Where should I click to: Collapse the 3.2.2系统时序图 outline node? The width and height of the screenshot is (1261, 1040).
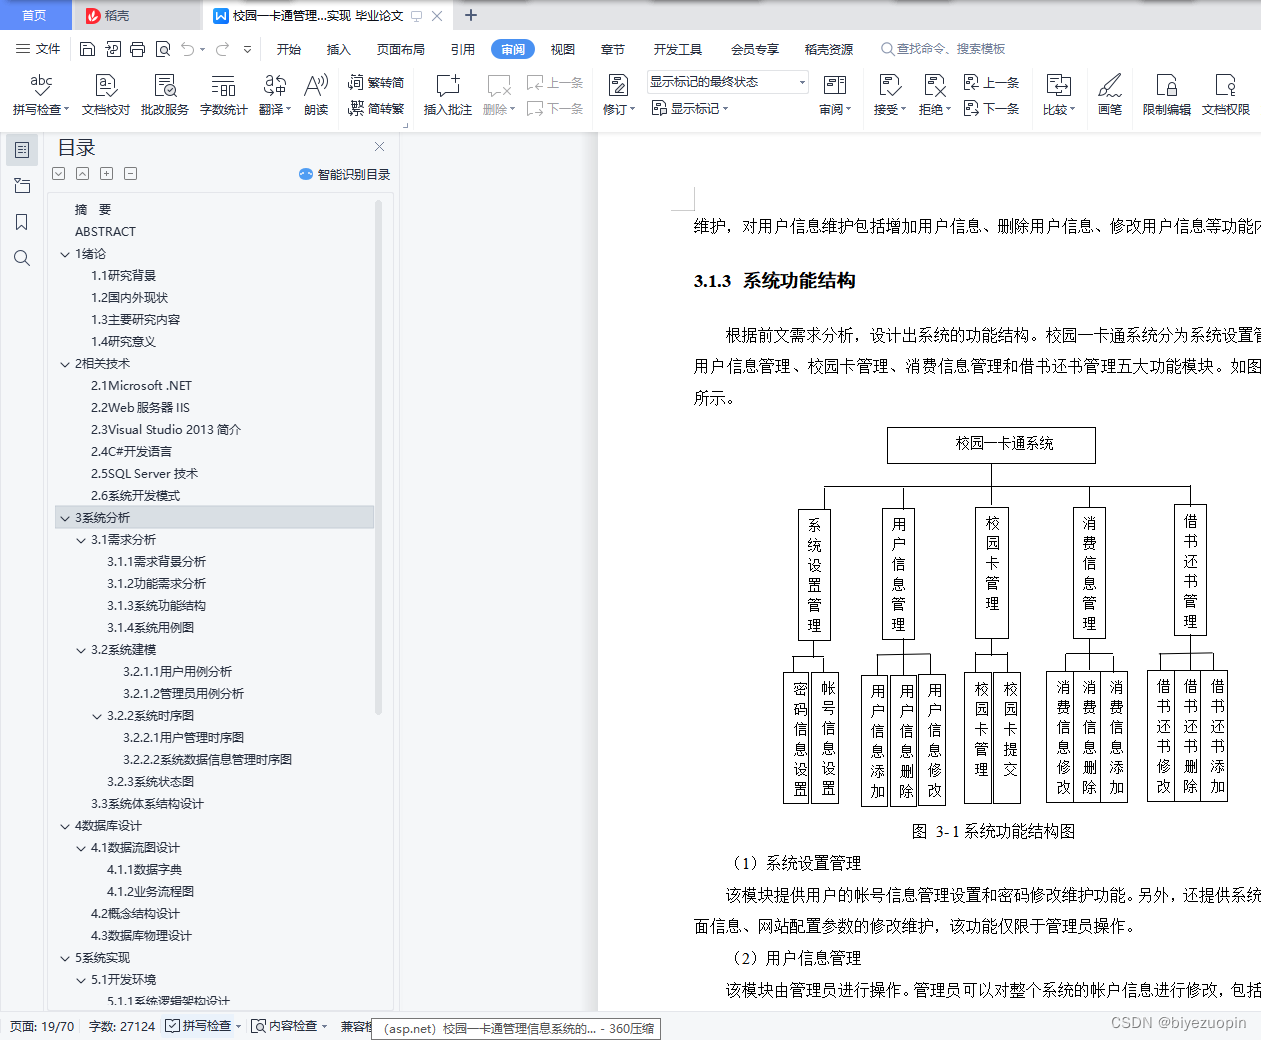point(97,716)
